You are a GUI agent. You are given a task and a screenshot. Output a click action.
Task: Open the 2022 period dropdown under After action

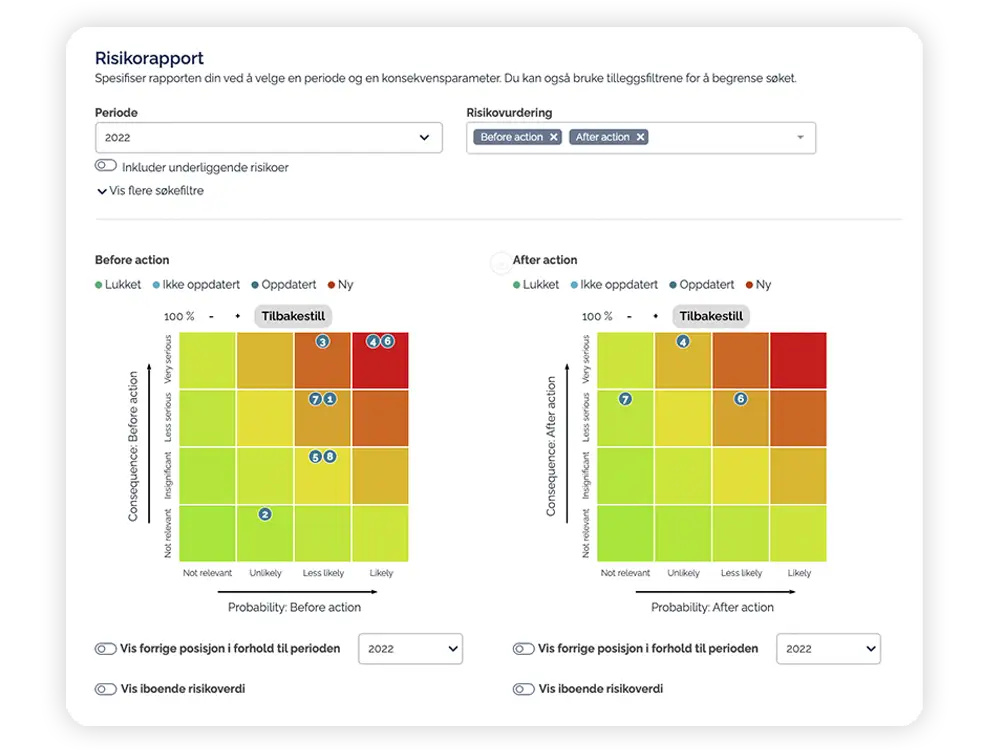(828, 649)
